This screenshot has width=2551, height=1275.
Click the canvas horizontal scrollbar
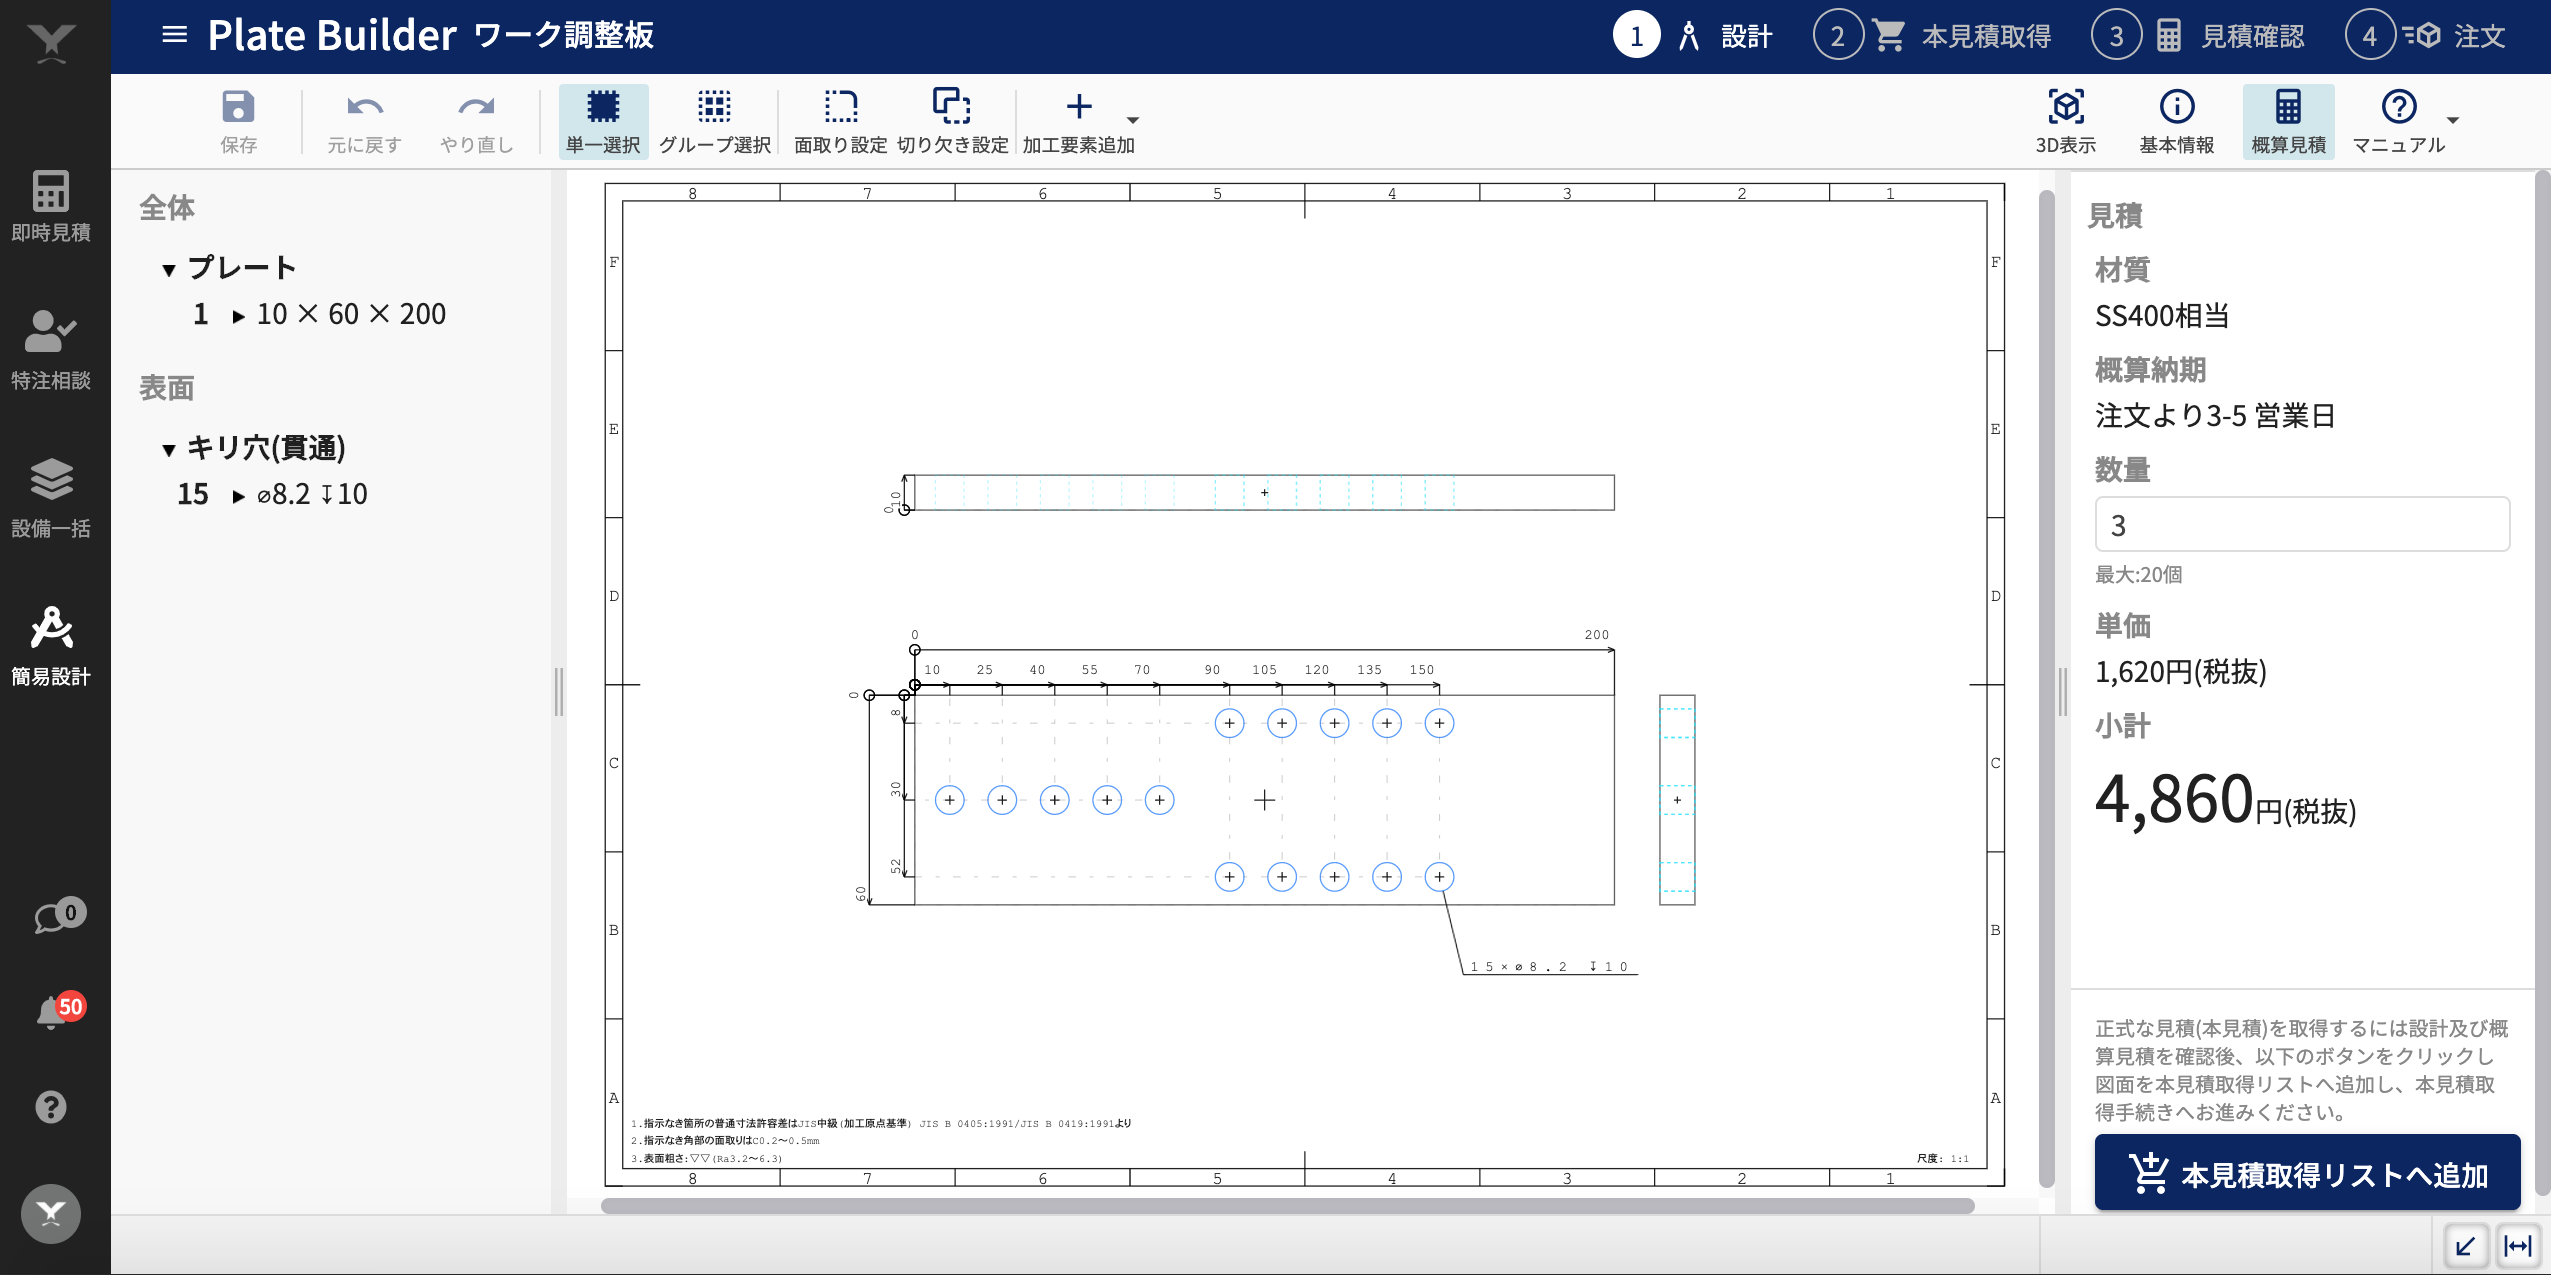pos(1287,1205)
